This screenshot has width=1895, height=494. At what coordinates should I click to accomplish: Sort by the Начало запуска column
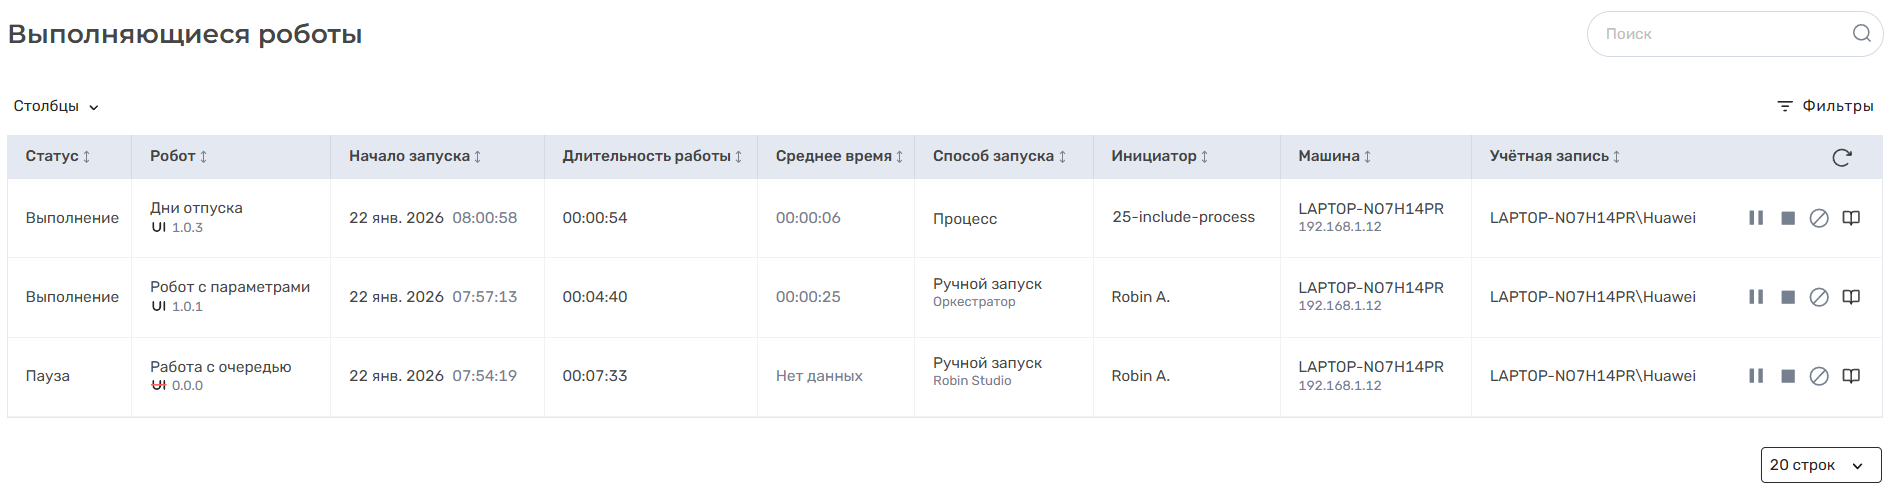415,156
